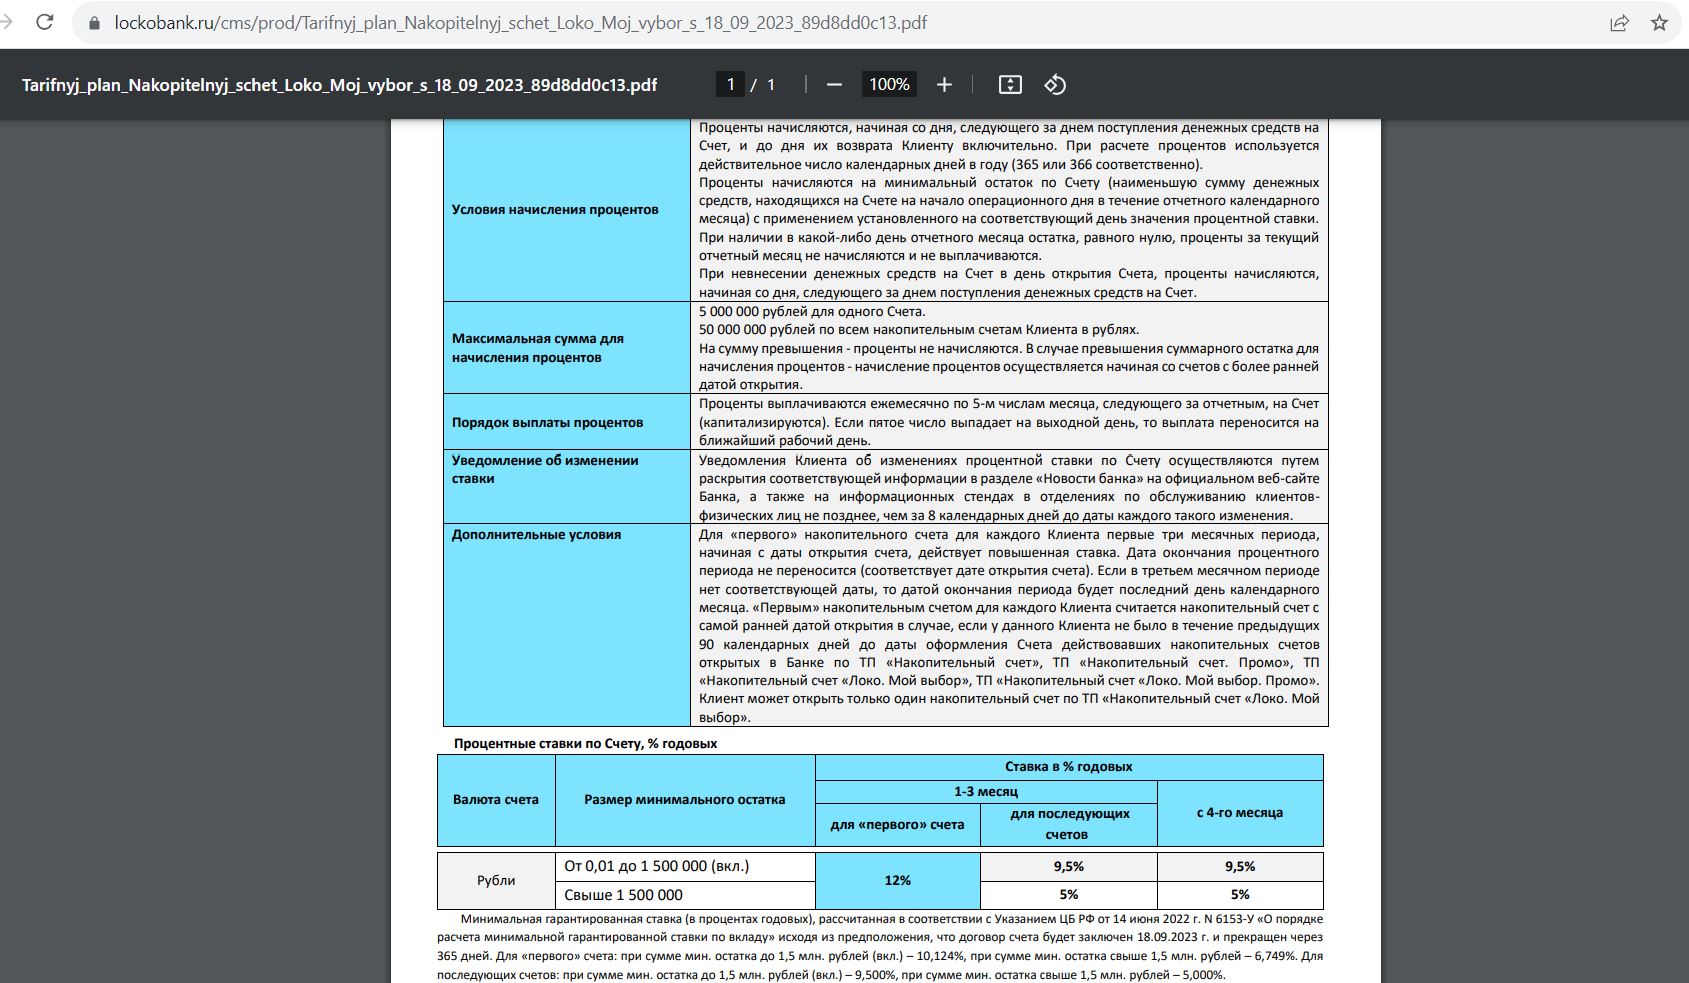The width and height of the screenshot is (1689, 983).
Task: Click 'для «первого» счета' header cell
Action: pos(898,825)
